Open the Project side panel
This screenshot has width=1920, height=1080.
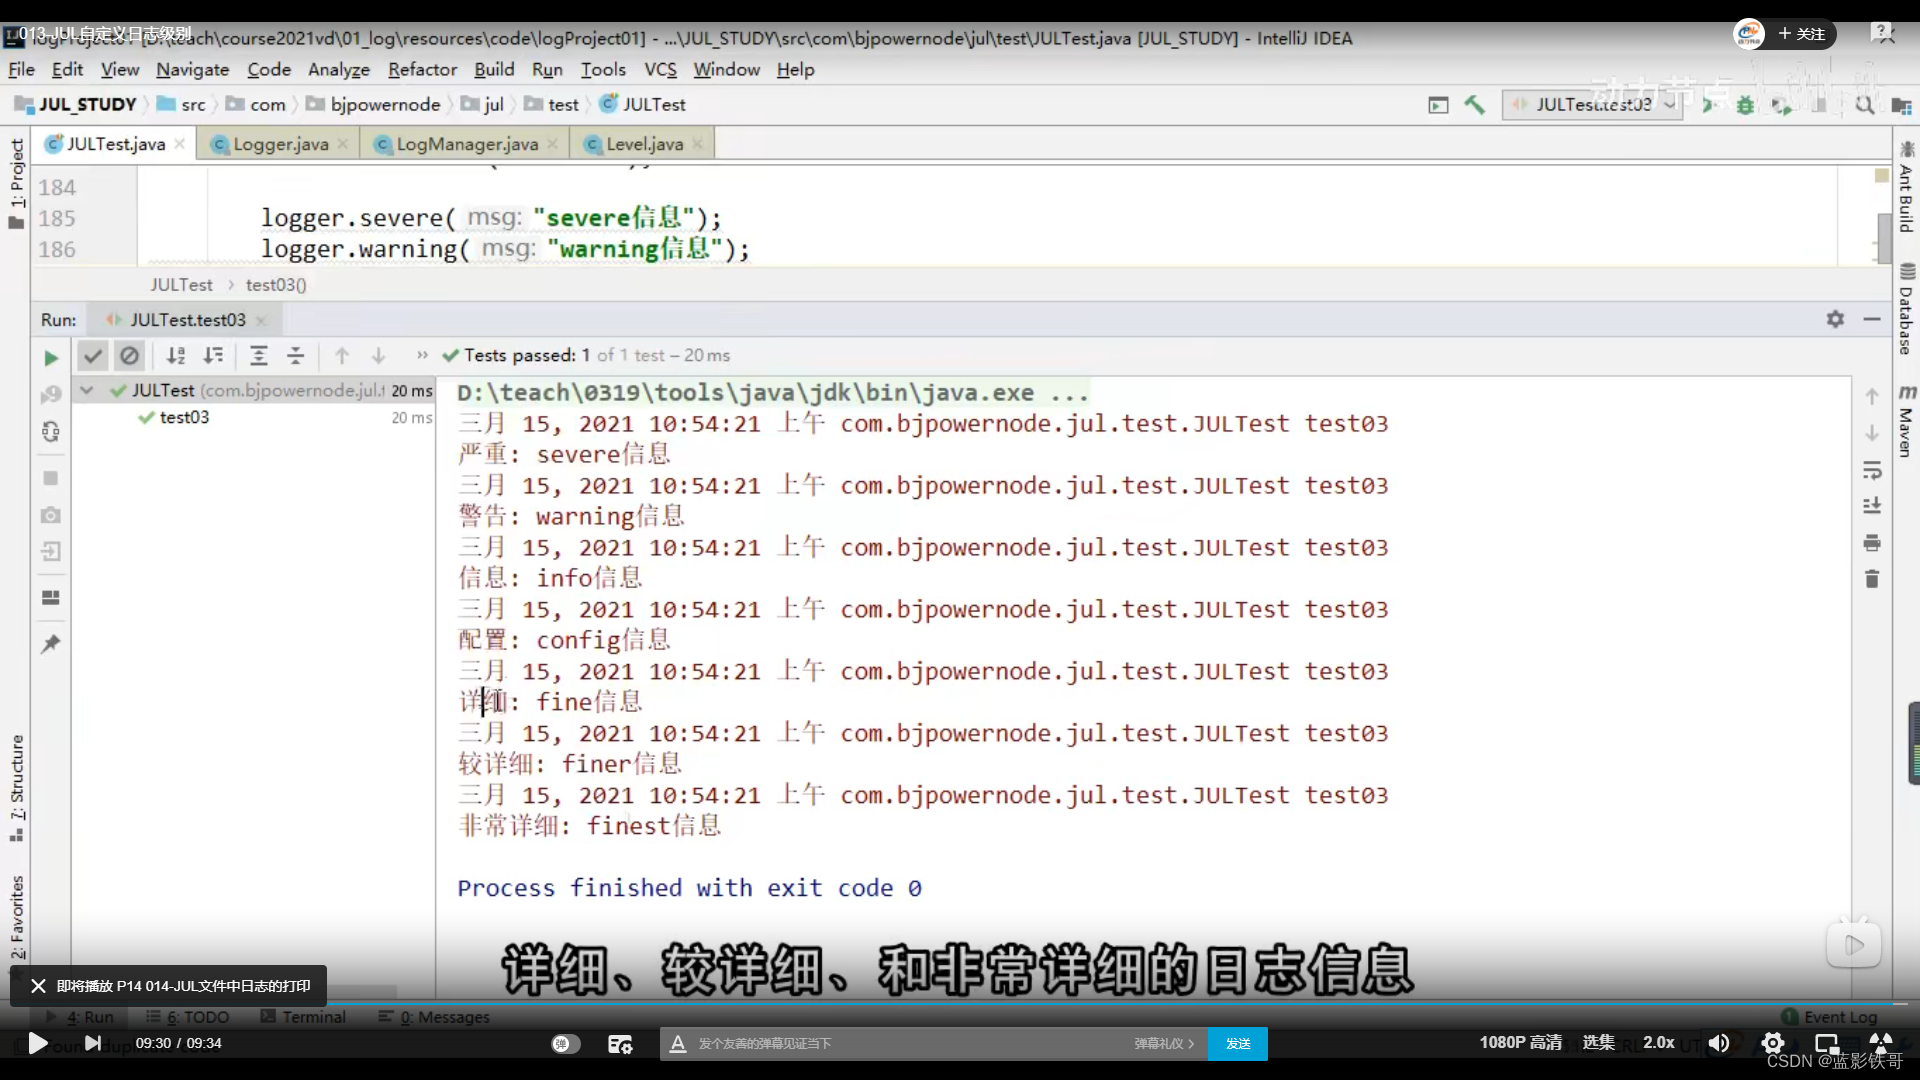coord(17,183)
